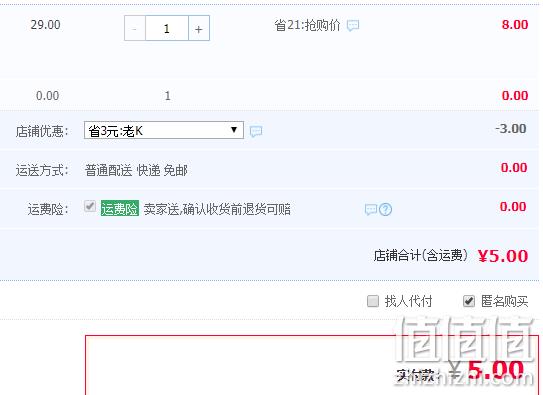The width and height of the screenshot is (543, 395).
Task: Click the green 运费险 badge
Action: pyautogui.click(x=120, y=208)
